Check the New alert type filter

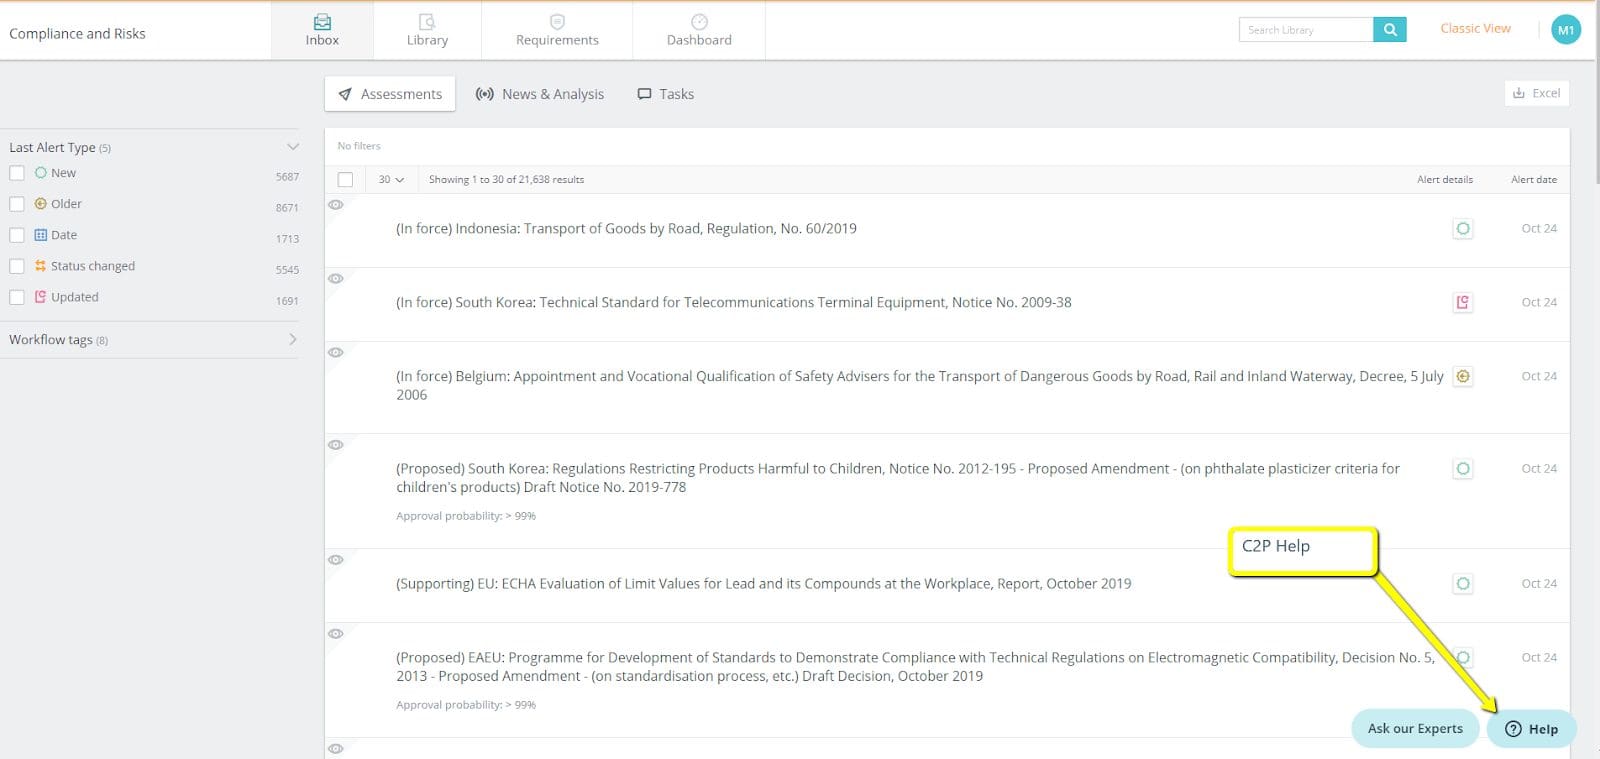click(17, 173)
